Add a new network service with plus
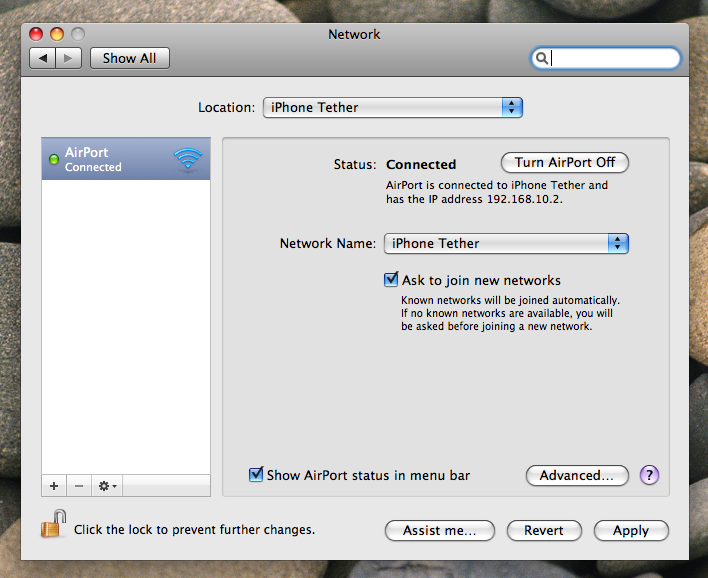708x578 pixels. (54, 486)
